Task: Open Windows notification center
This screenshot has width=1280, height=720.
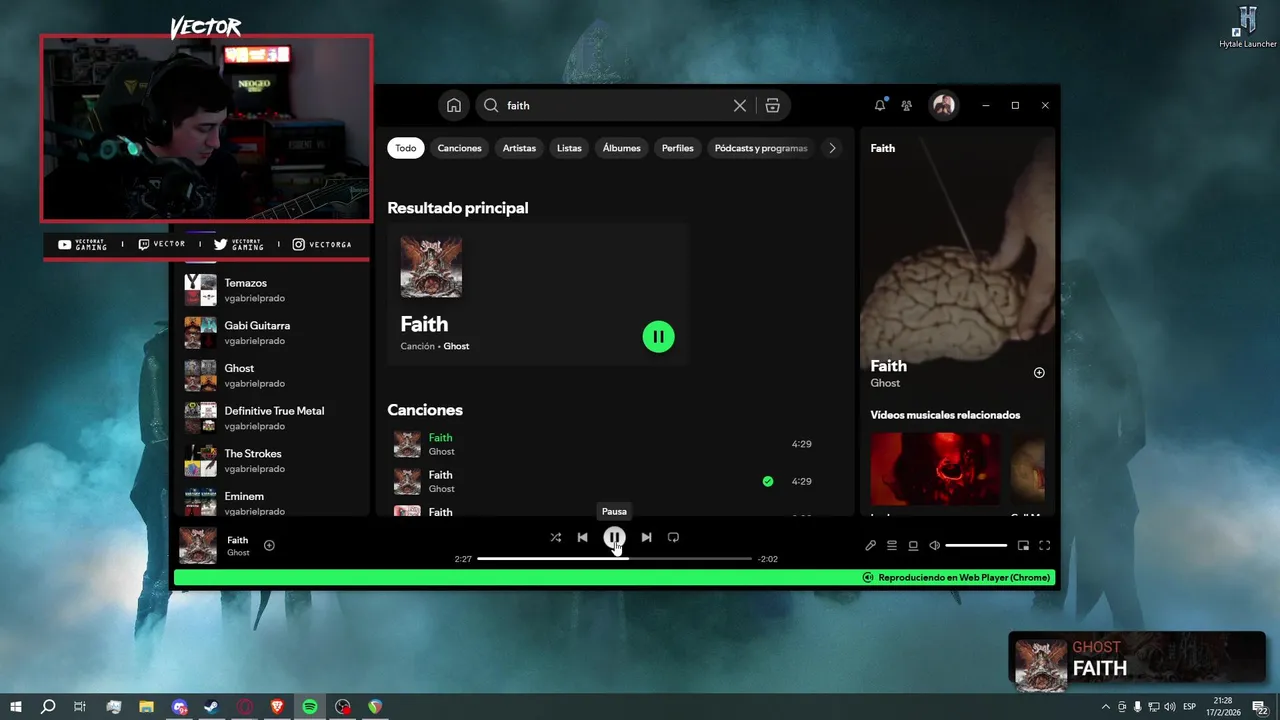Action: (1260, 707)
